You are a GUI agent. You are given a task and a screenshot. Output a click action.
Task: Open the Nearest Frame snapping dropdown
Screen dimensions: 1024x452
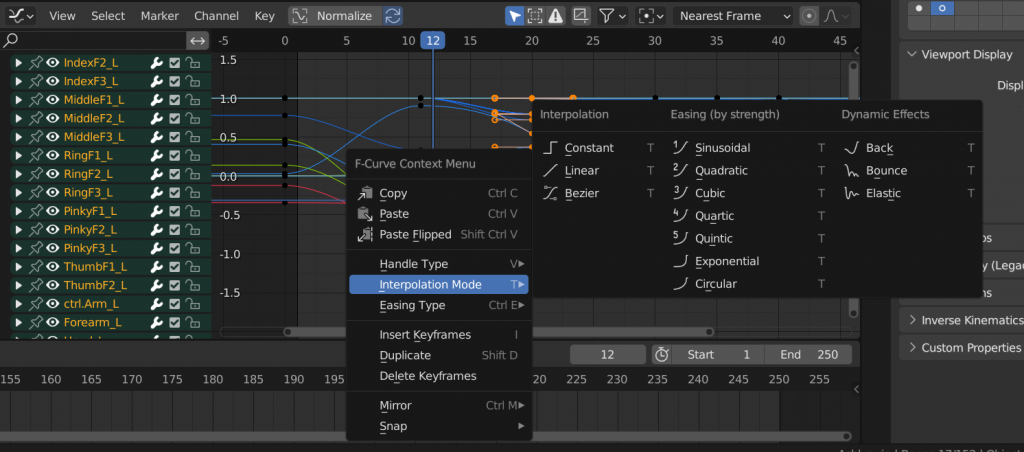click(x=734, y=16)
